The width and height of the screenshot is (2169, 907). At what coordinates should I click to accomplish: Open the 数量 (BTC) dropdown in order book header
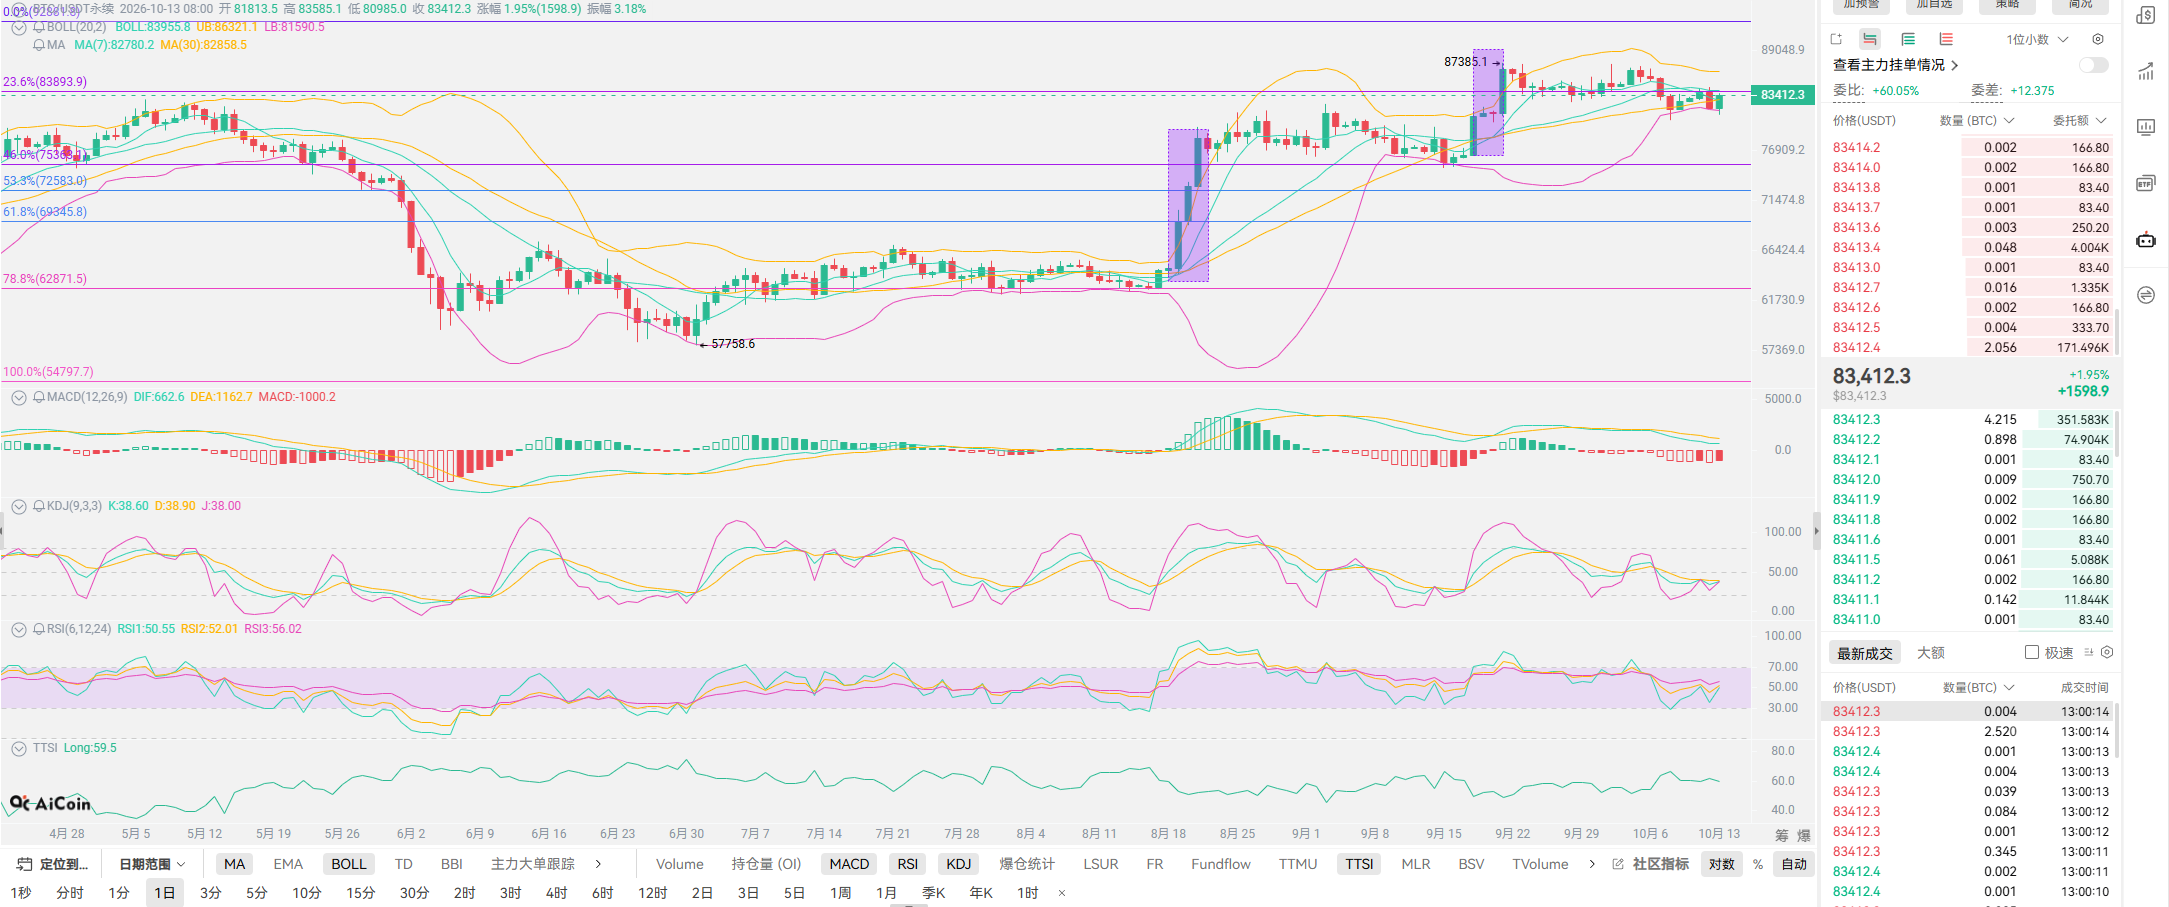click(x=1977, y=120)
